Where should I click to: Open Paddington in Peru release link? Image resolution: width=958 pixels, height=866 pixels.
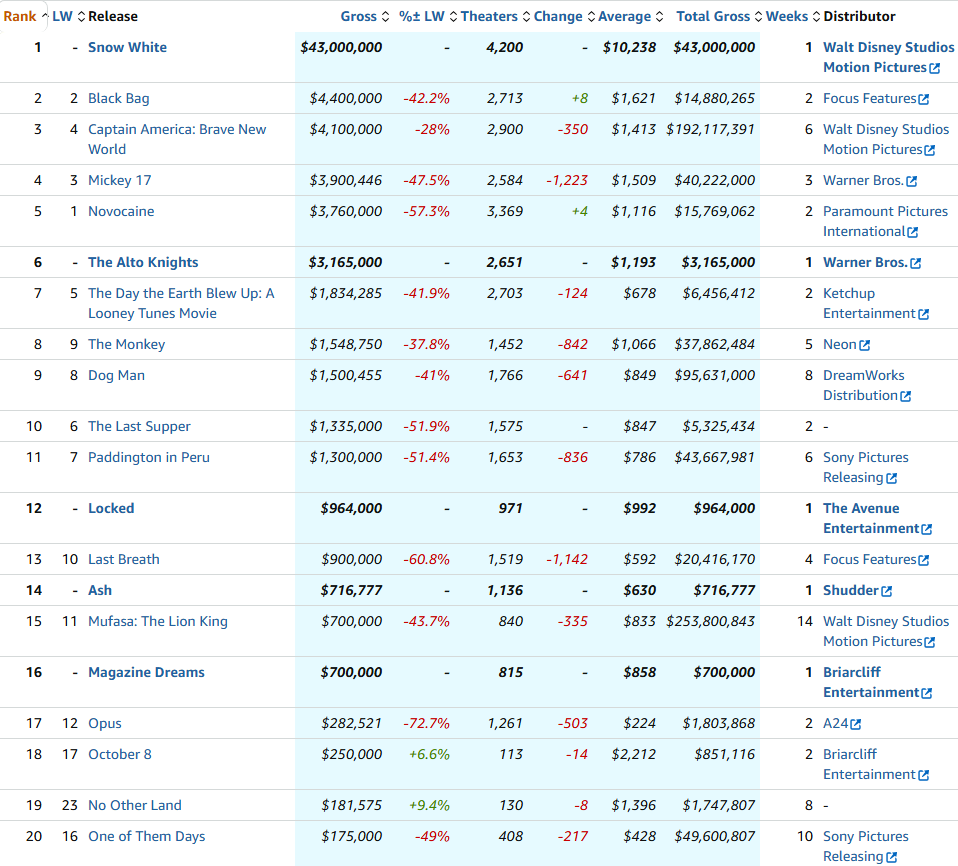coord(149,457)
